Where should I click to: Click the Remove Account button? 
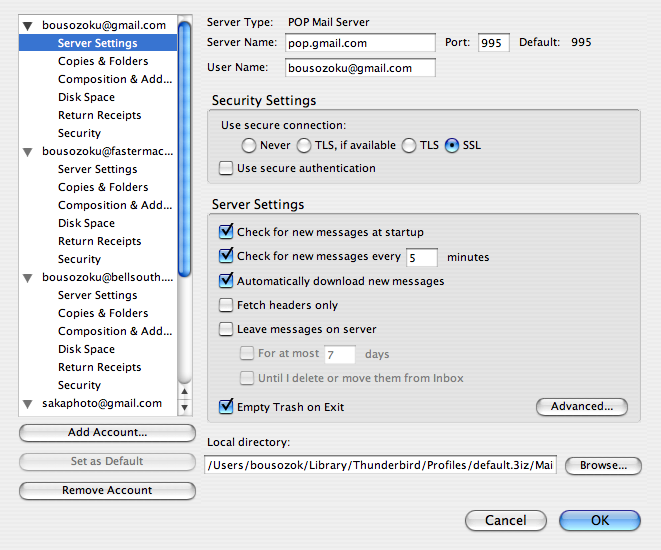107,491
